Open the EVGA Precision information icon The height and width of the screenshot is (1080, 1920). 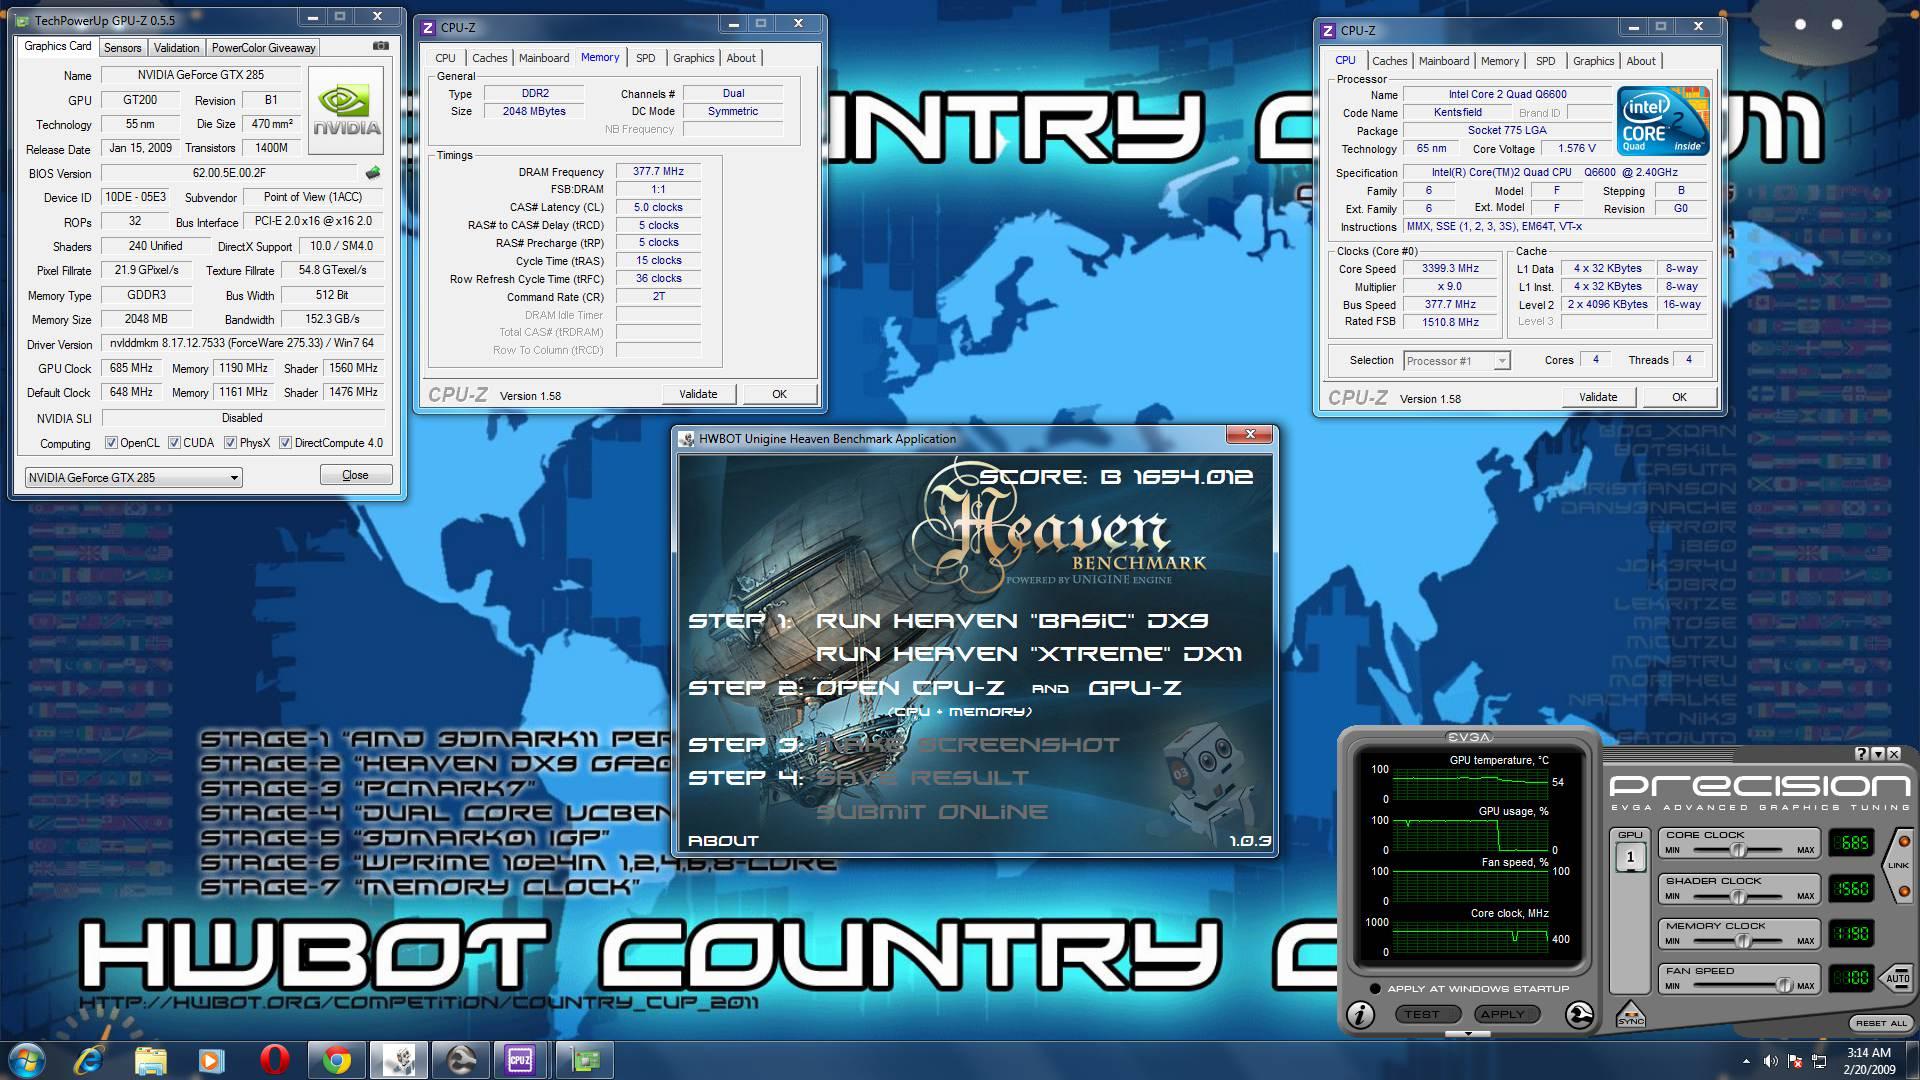tap(1360, 1015)
